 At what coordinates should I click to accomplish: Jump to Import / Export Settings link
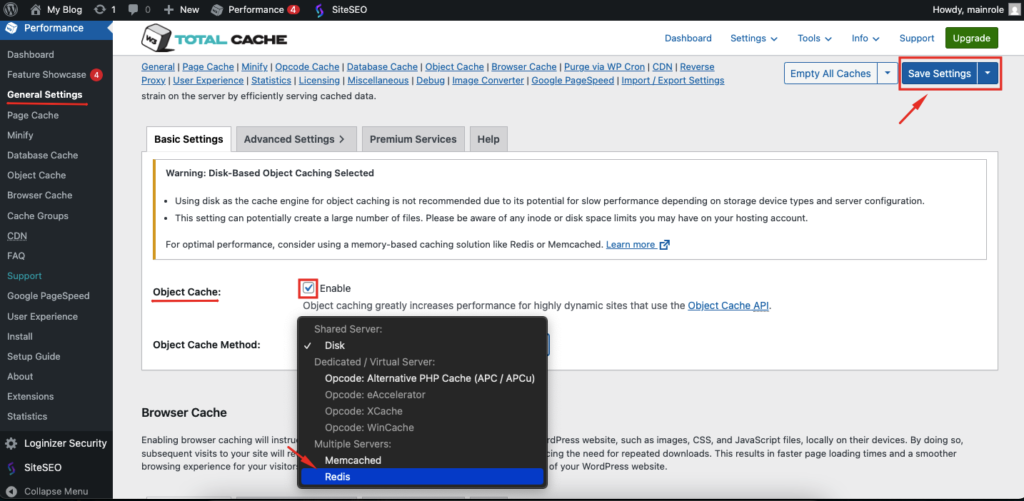click(x=673, y=80)
